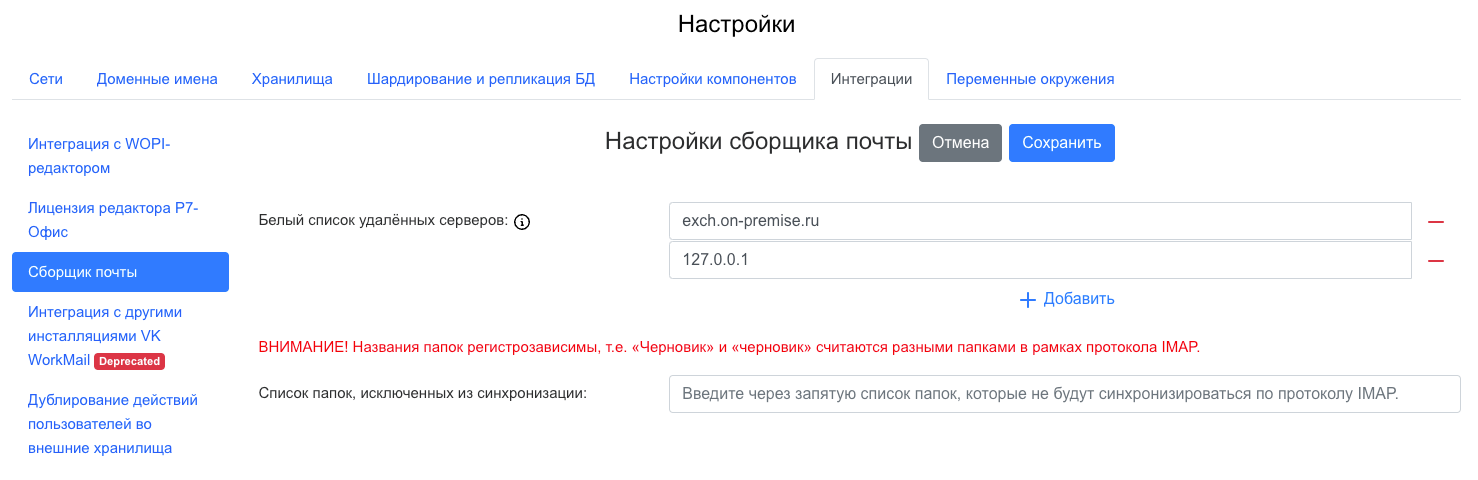Open Переменные окружения tab
The height and width of the screenshot is (480, 1478).
click(1030, 79)
